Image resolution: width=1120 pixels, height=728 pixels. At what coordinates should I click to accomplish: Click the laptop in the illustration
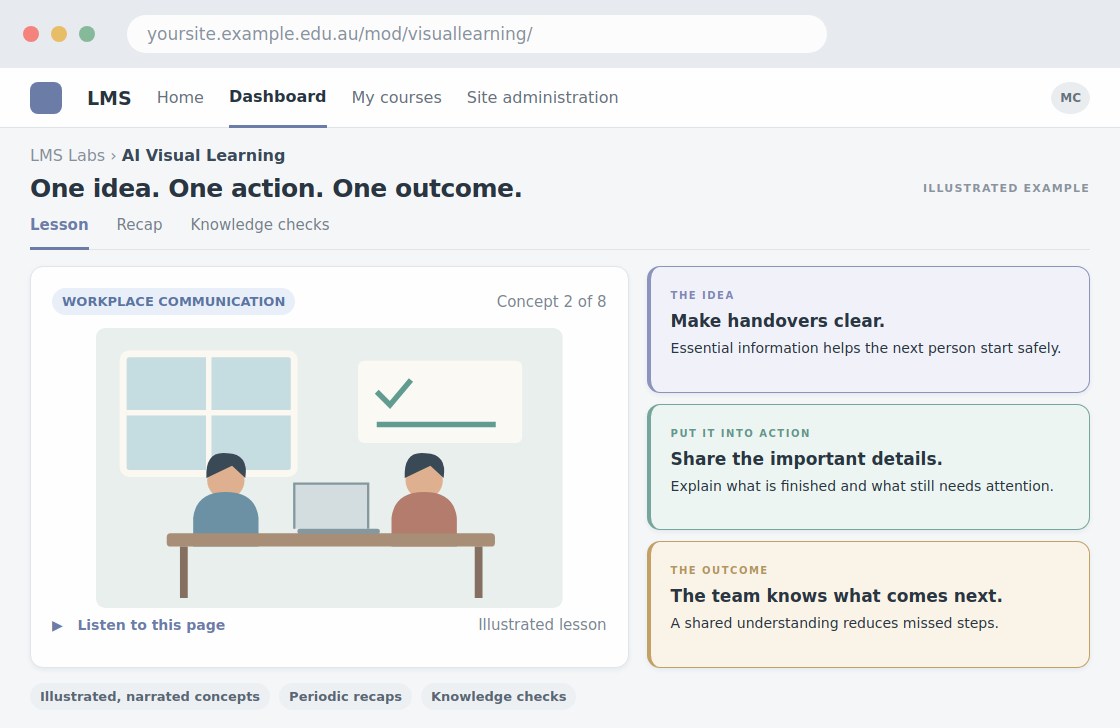coord(334,508)
